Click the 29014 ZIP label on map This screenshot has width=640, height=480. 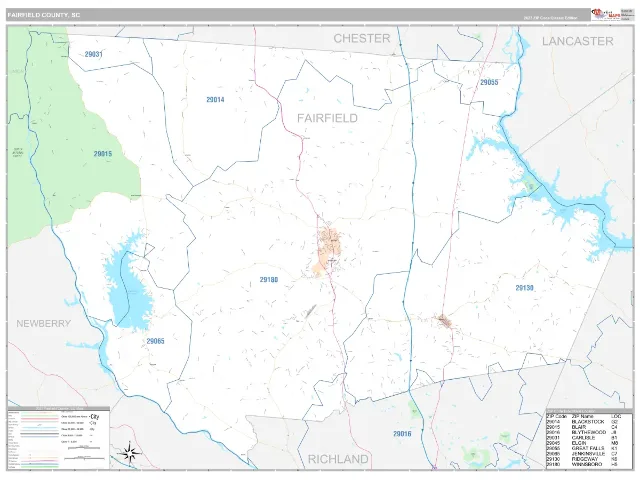click(215, 100)
